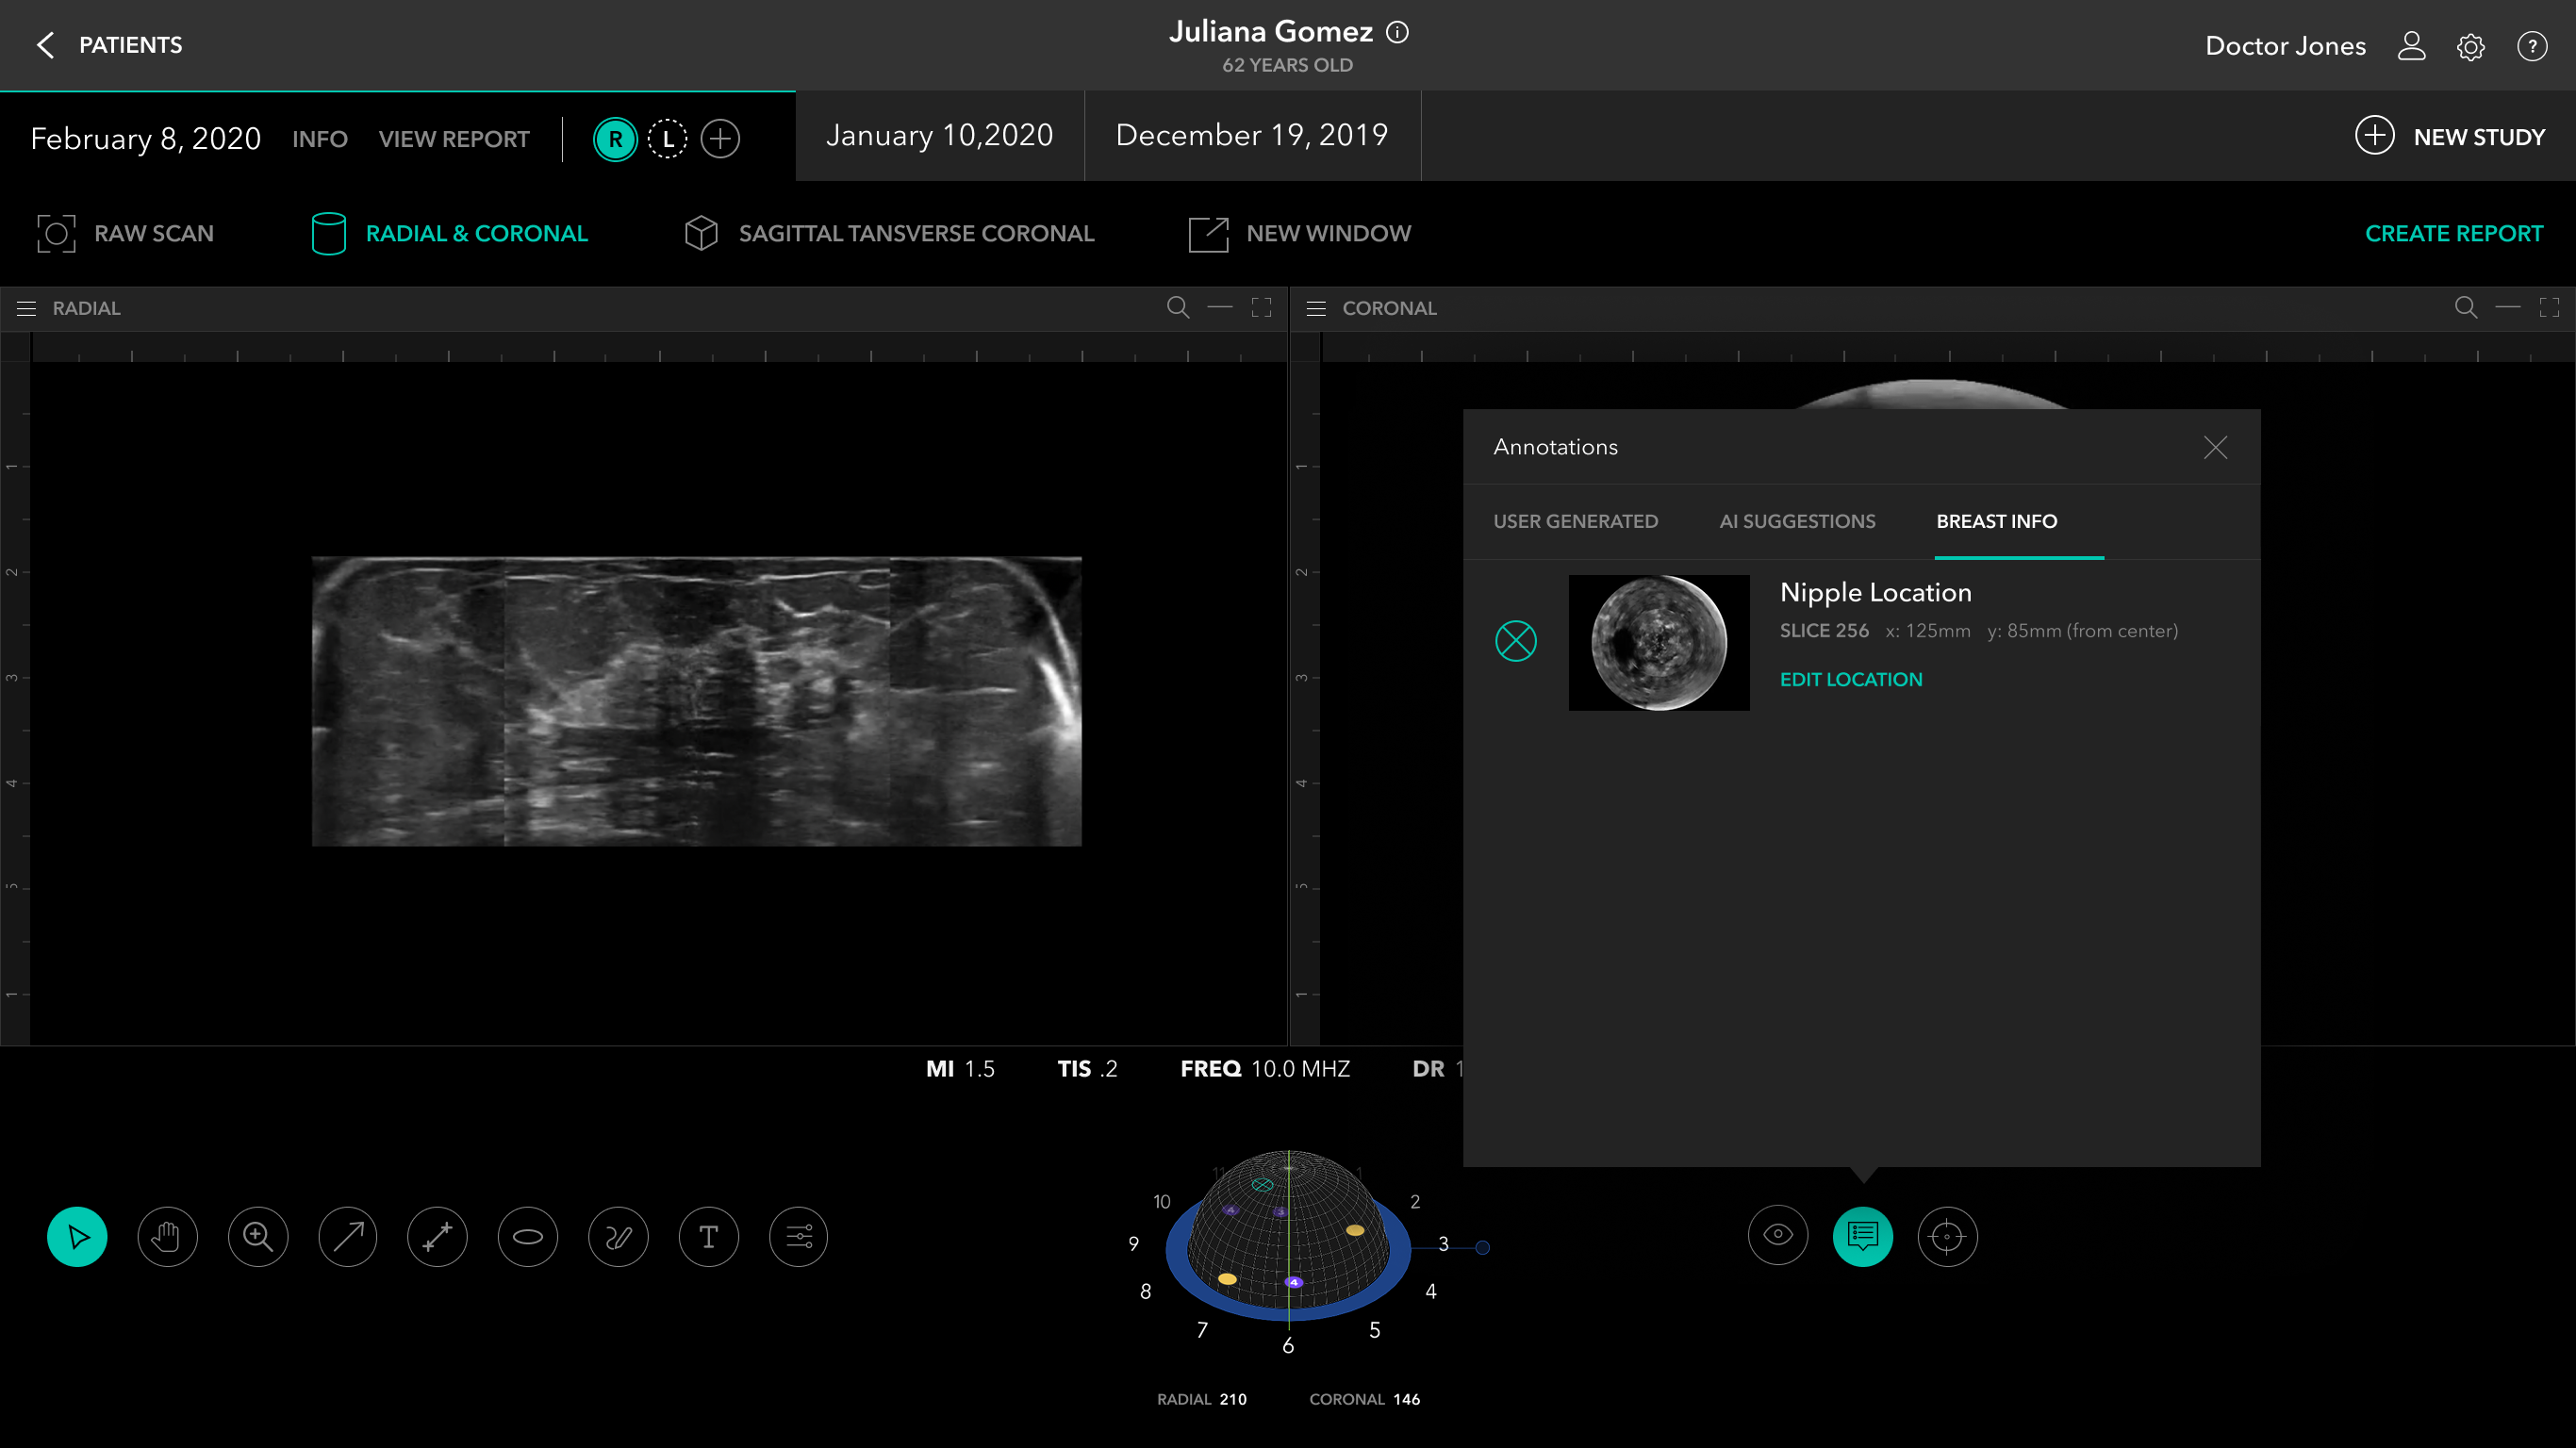The height and width of the screenshot is (1448, 2576).
Task: Open the RADIAL panel hamburger menu
Action: point(27,308)
